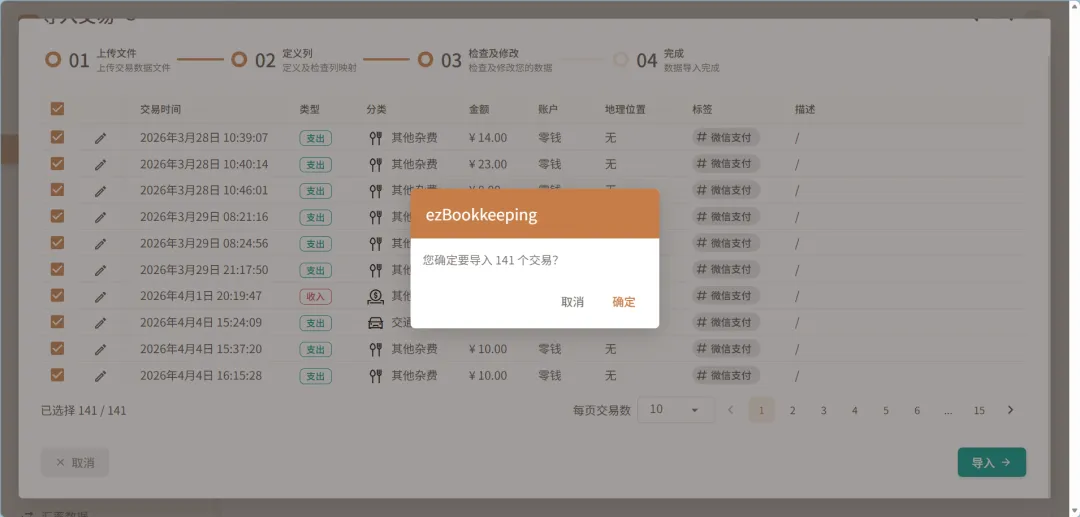Edit the transaction at 2026年3月28日 10:39:07 via pencil

click(x=101, y=138)
